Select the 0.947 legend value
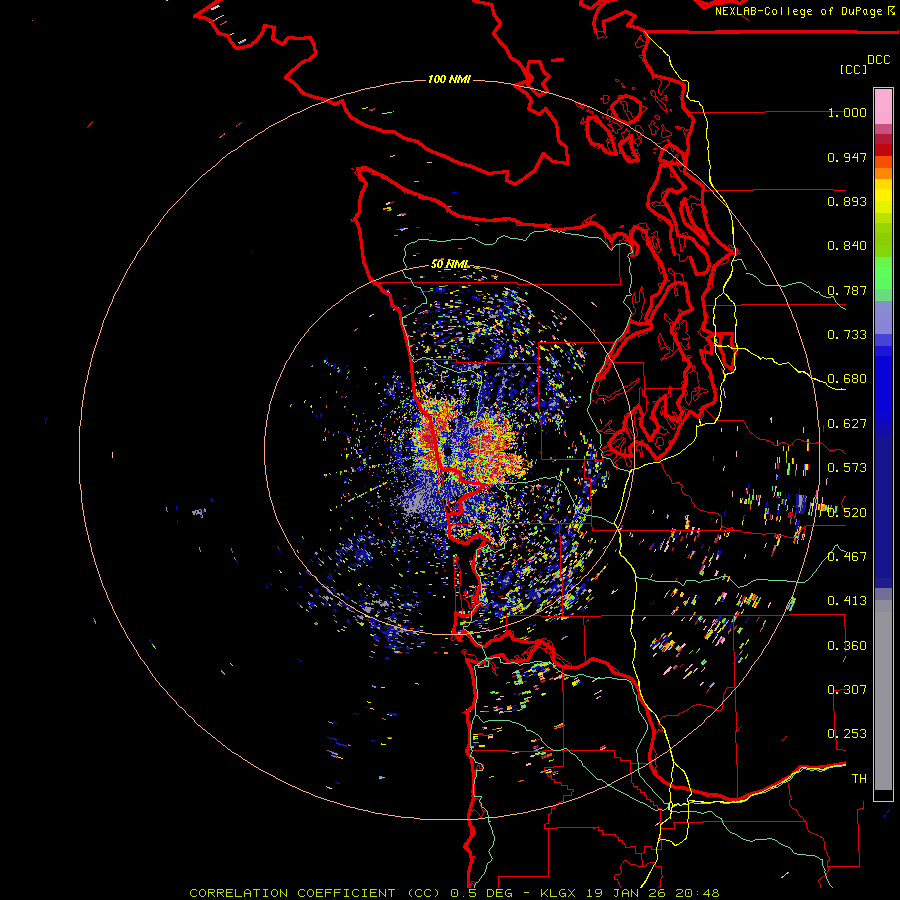The image size is (900, 900). click(x=847, y=157)
